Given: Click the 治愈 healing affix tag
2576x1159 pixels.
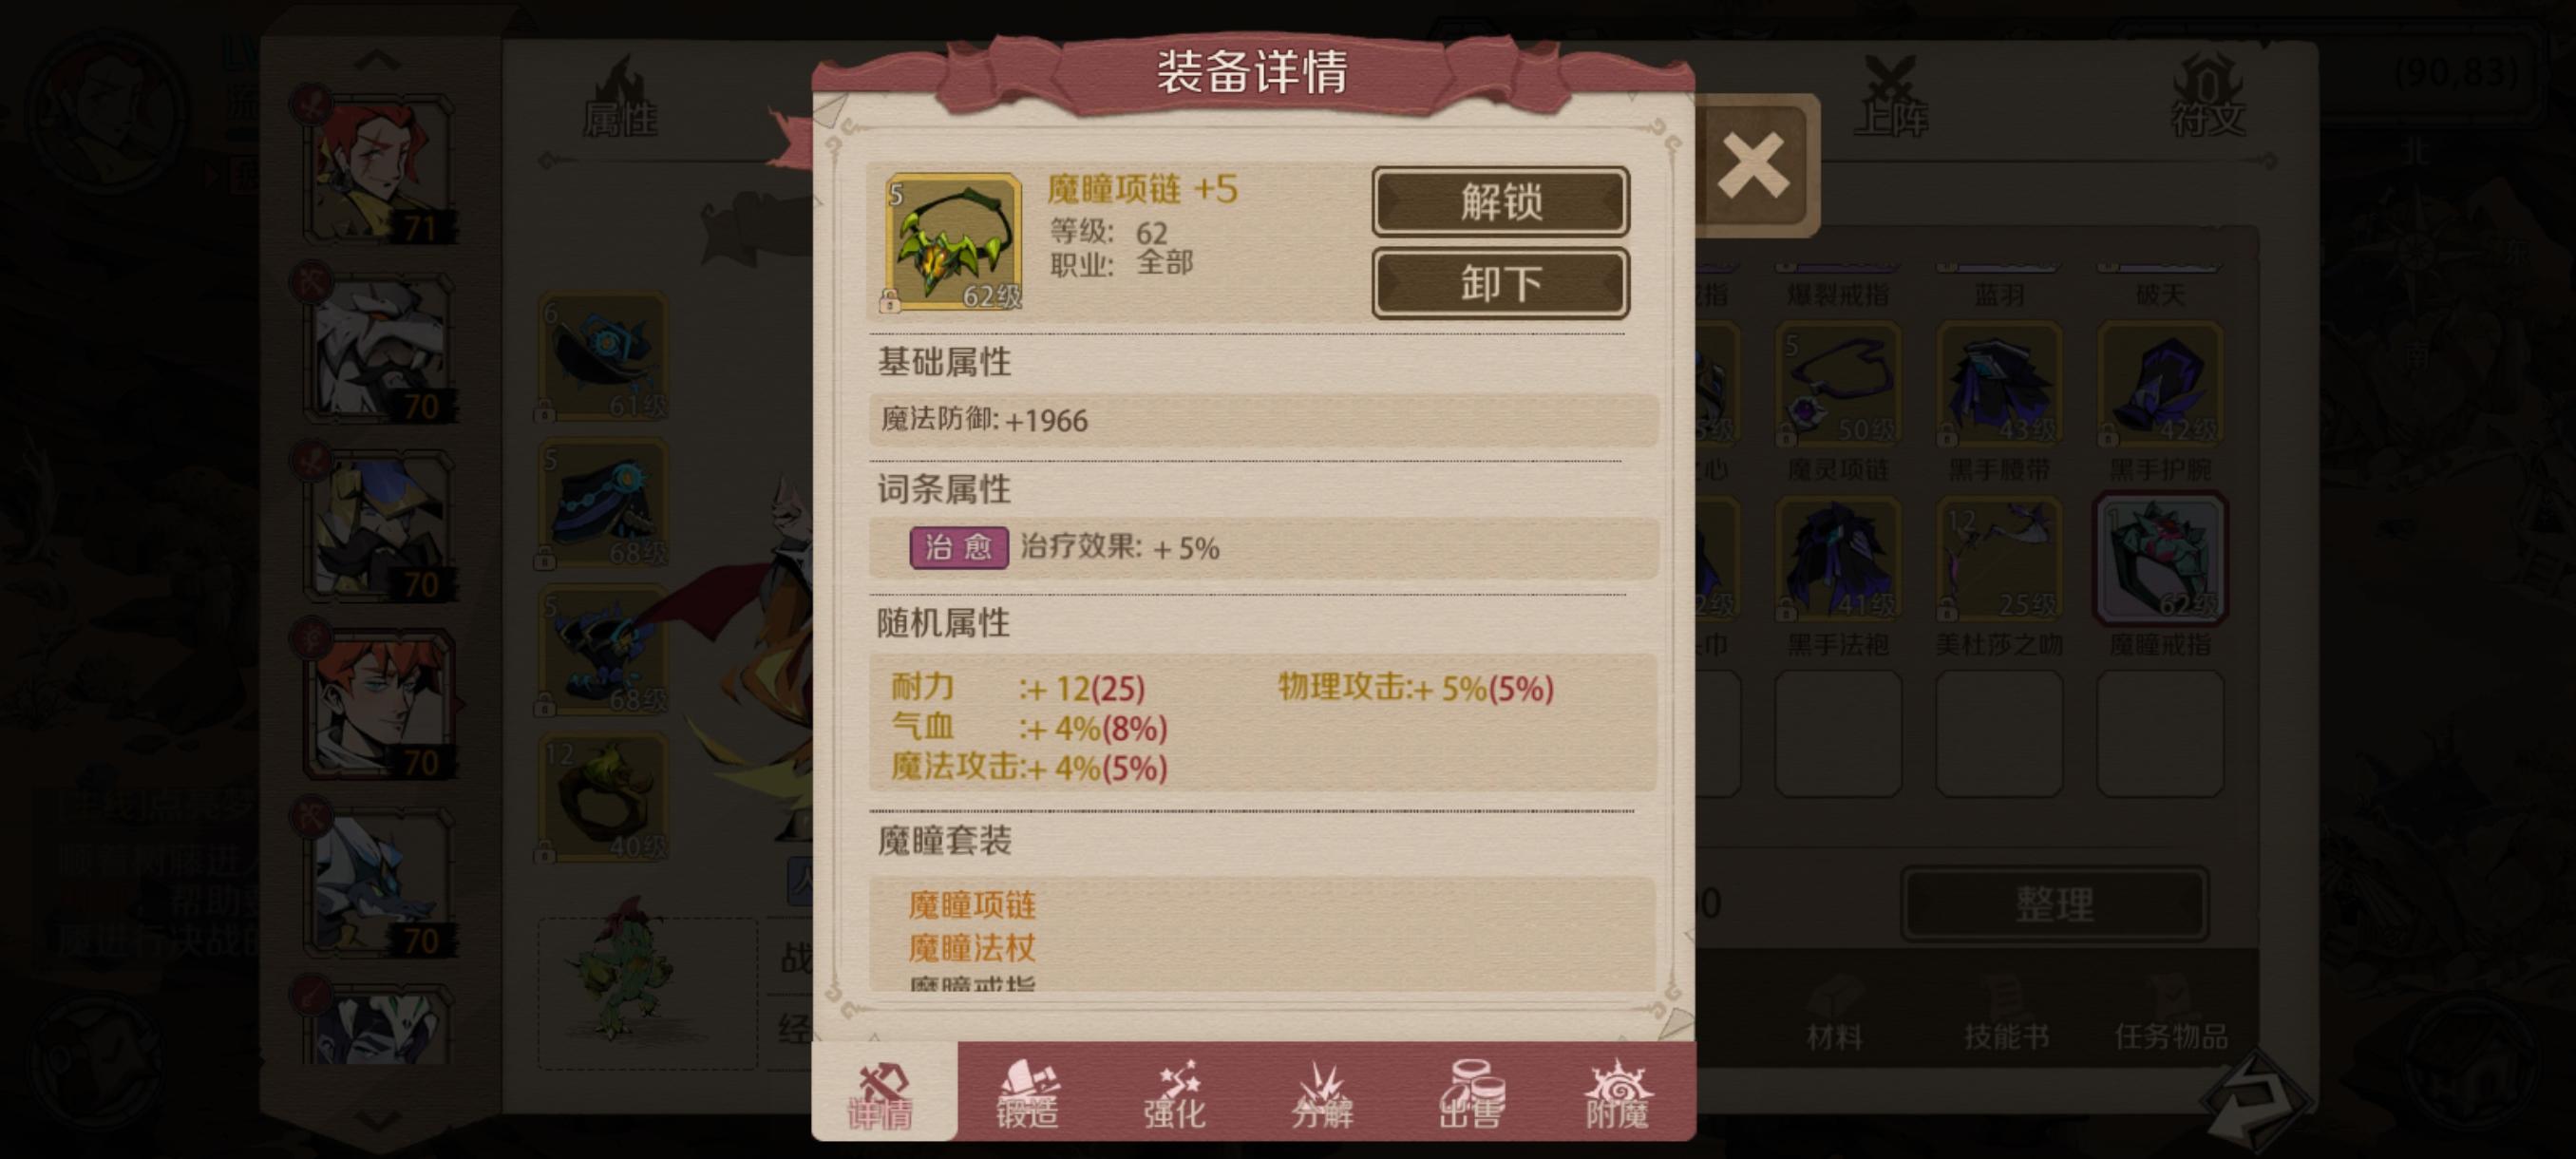Looking at the screenshot, I should click(958, 548).
